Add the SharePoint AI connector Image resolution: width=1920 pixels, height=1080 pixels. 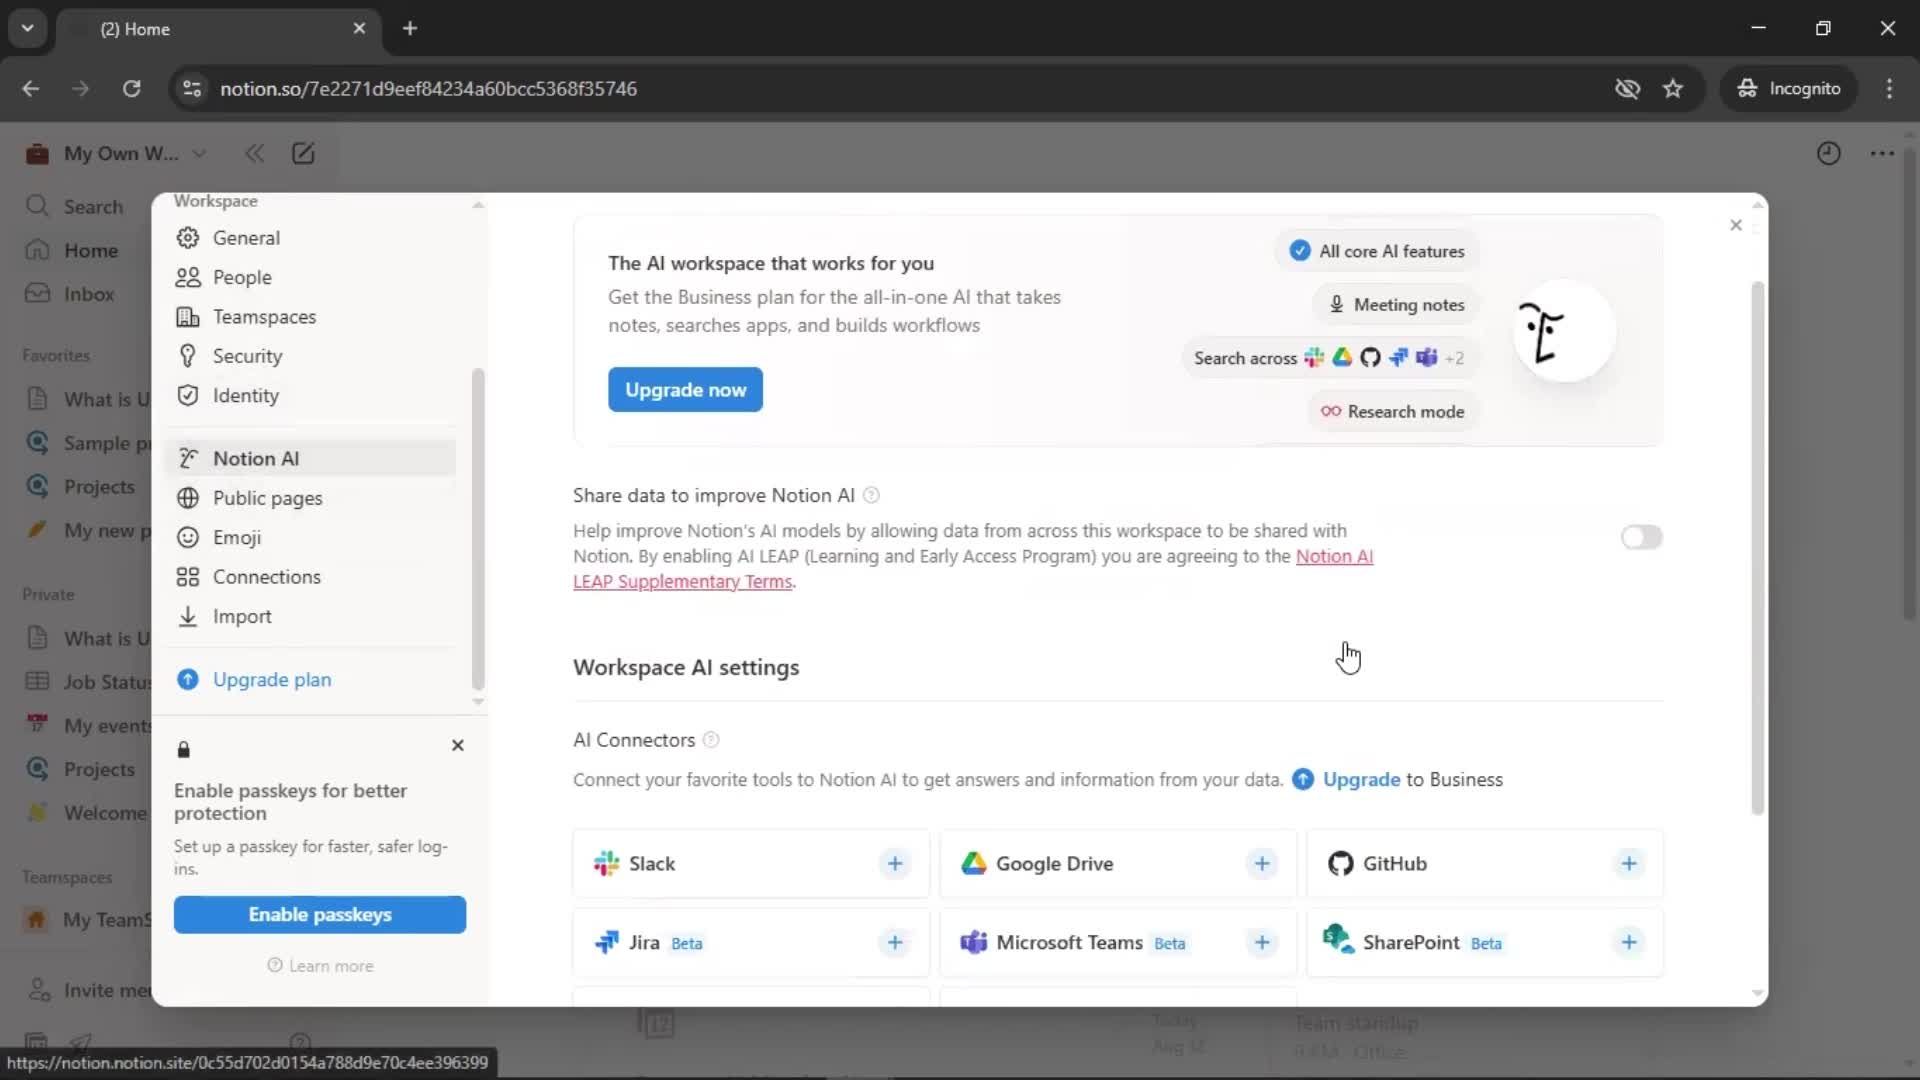(x=1629, y=943)
